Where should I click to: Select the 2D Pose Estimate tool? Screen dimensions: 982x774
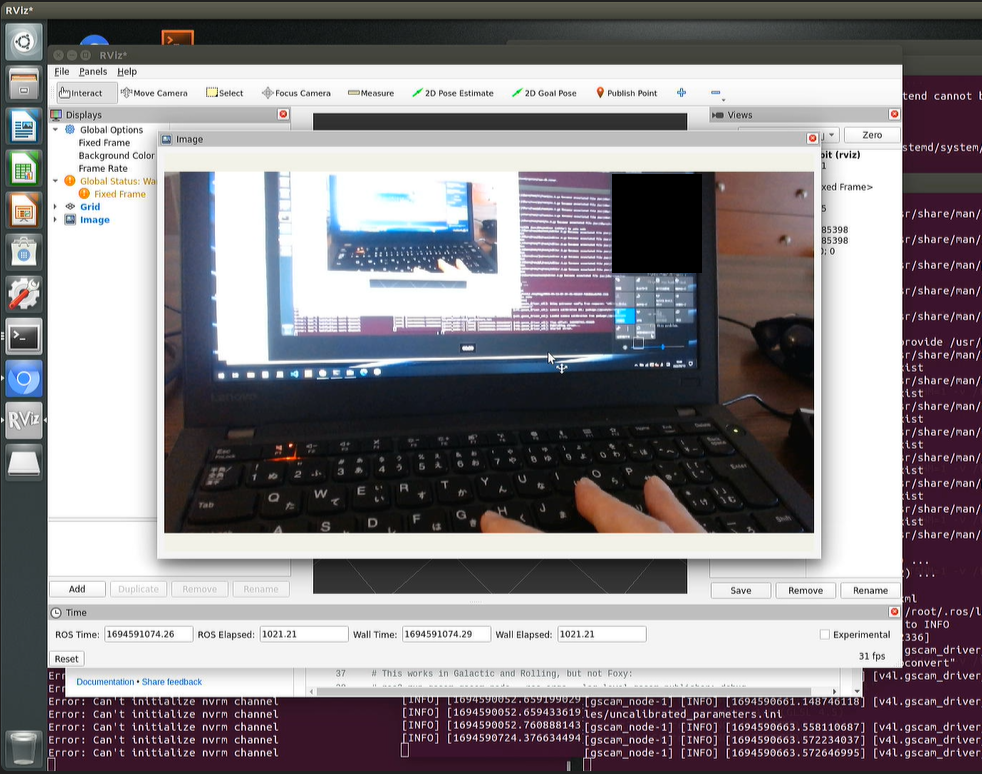coord(453,93)
